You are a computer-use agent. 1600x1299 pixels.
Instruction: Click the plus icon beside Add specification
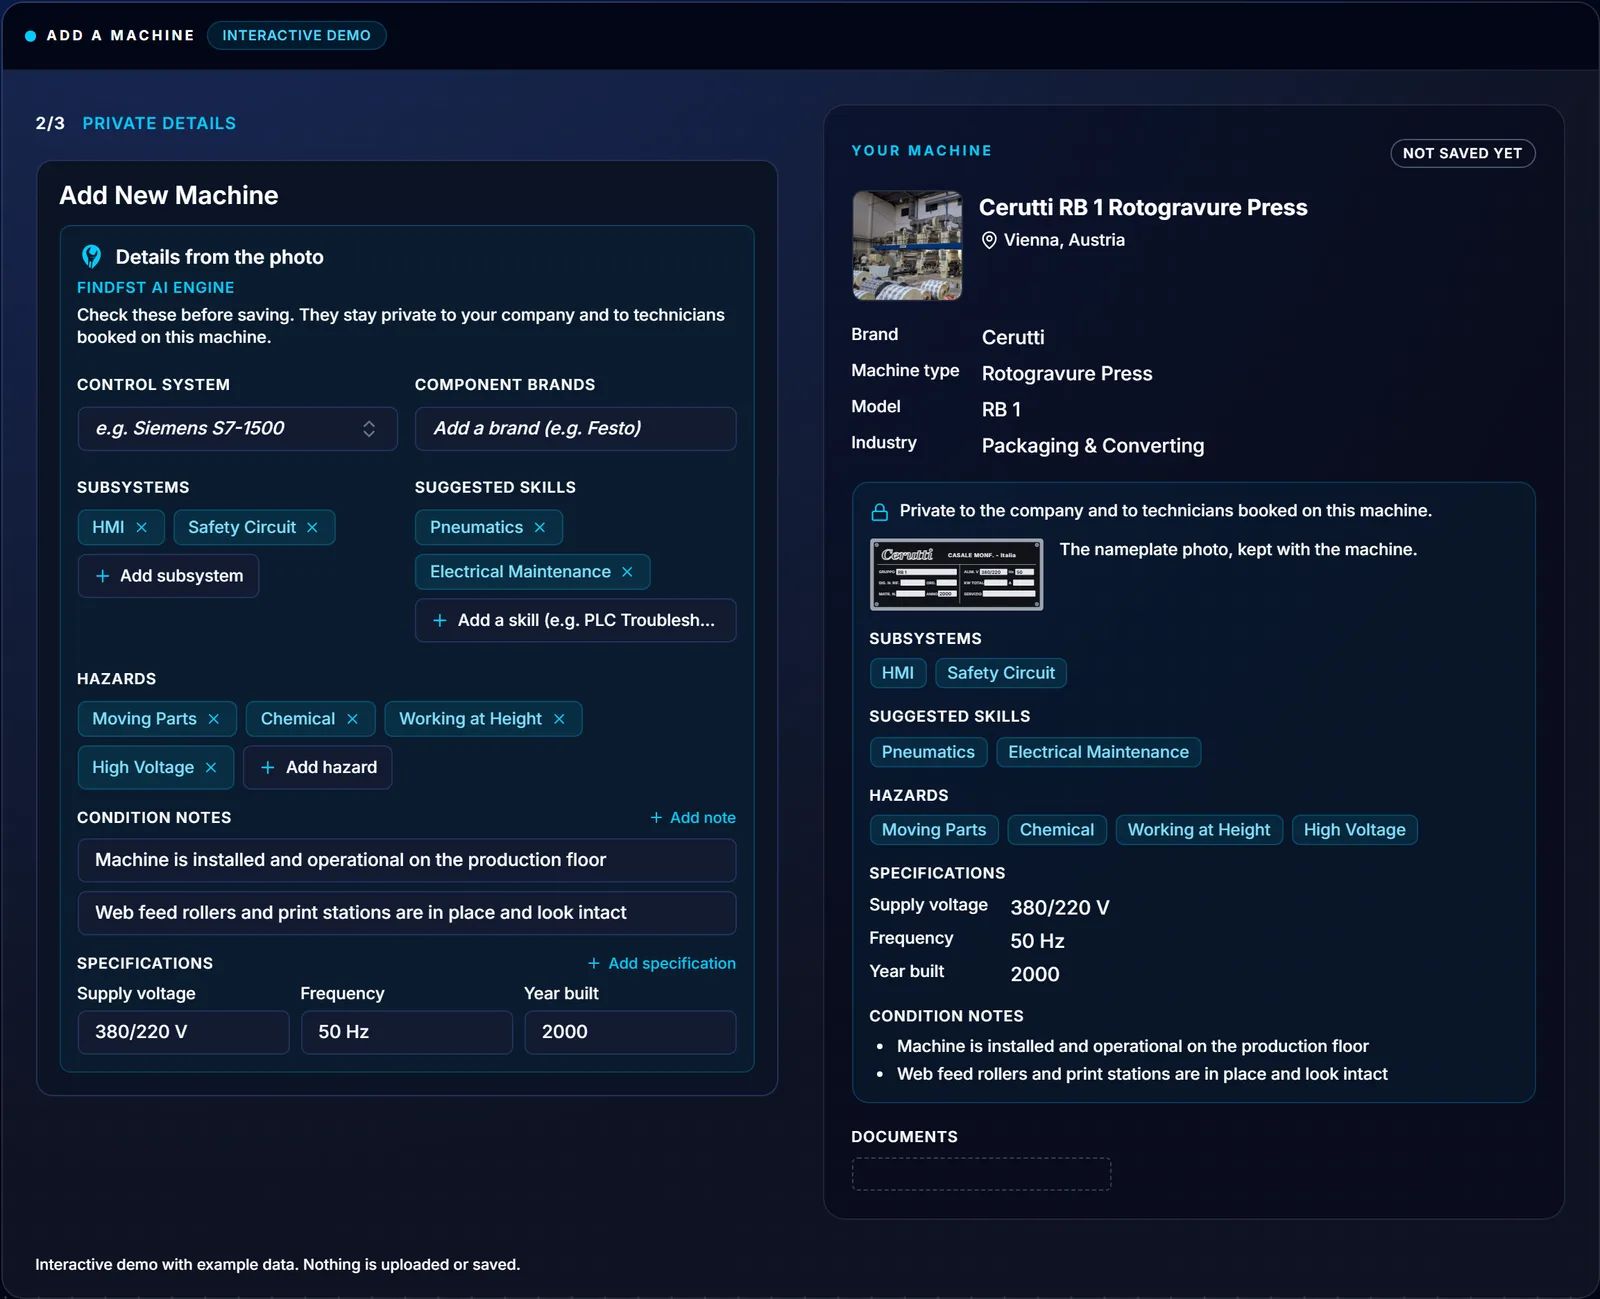594,963
